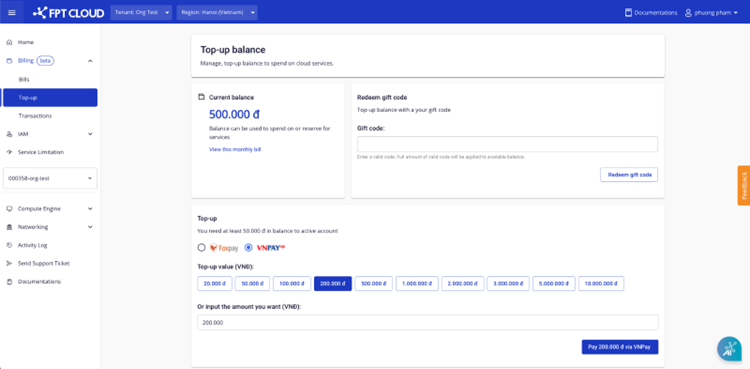The image size is (750, 369).
Task: Click the FPT Cloud logo
Action: point(68,13)
